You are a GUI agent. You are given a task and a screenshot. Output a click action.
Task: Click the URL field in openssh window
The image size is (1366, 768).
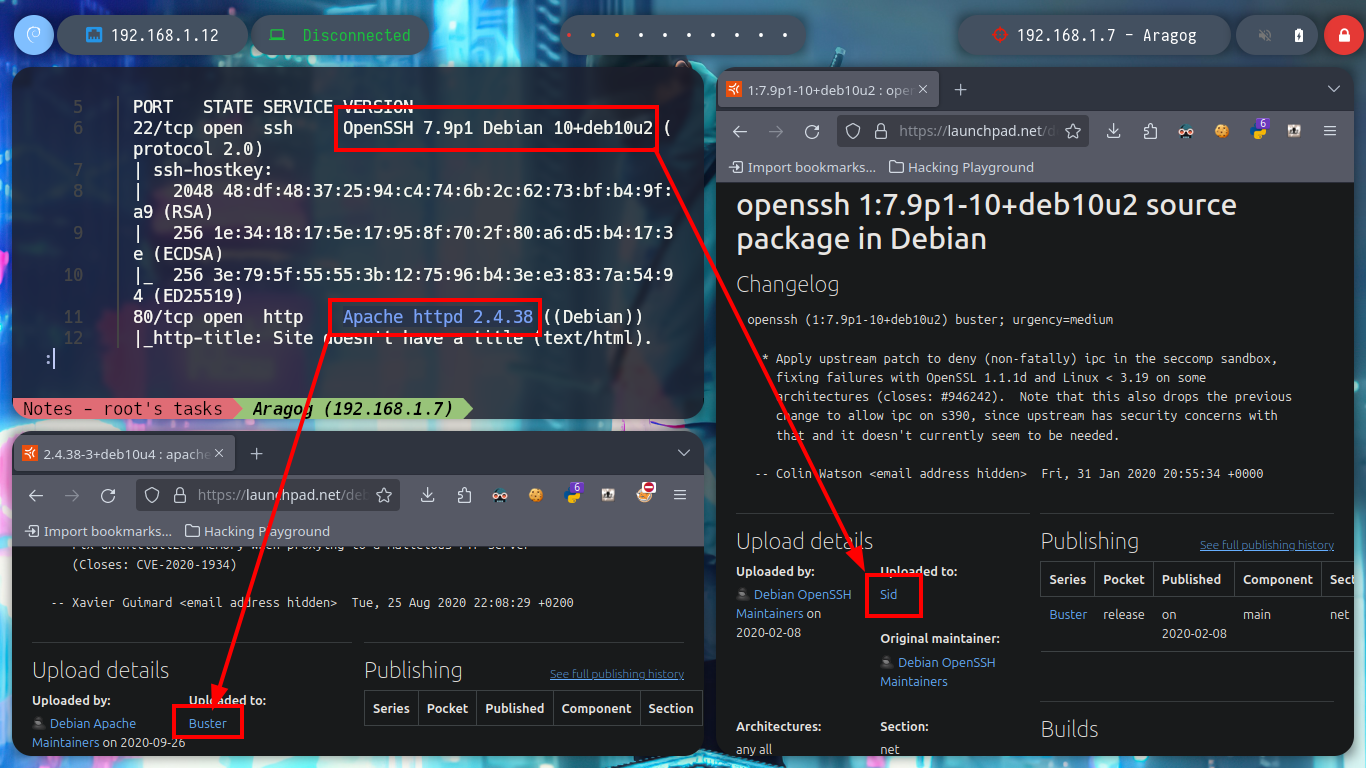click(976, 131)
